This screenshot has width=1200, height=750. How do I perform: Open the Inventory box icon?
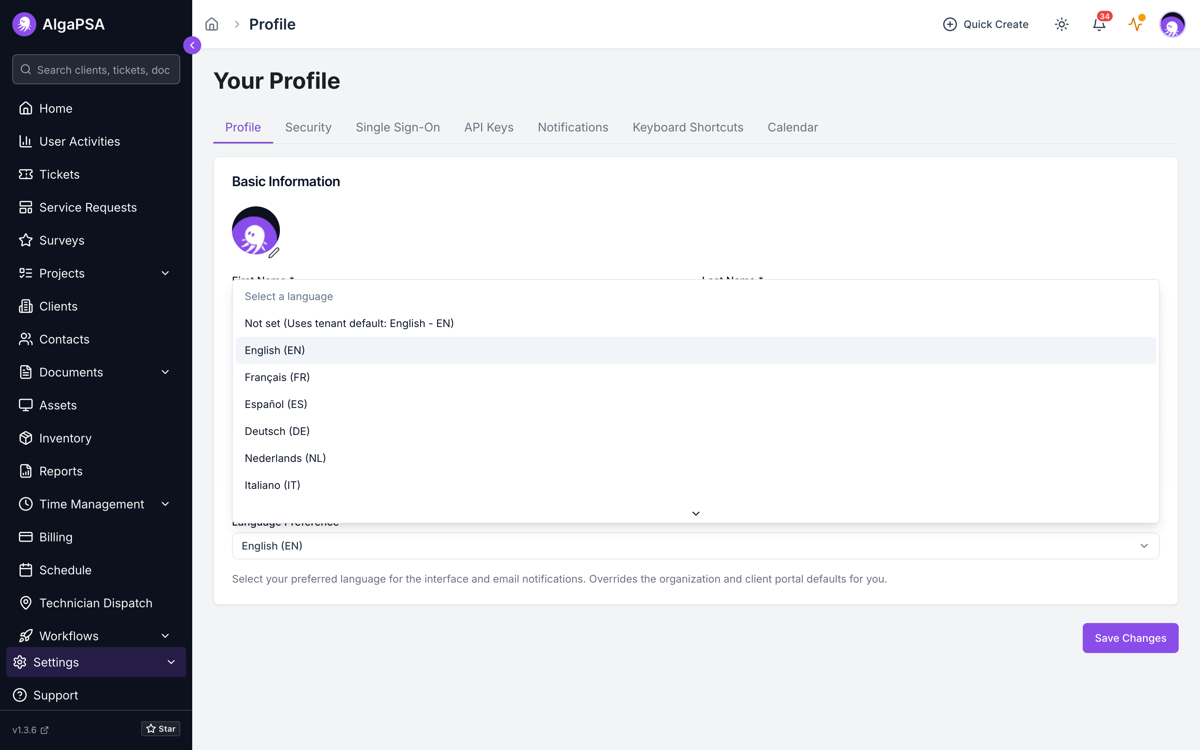(26, 438)
